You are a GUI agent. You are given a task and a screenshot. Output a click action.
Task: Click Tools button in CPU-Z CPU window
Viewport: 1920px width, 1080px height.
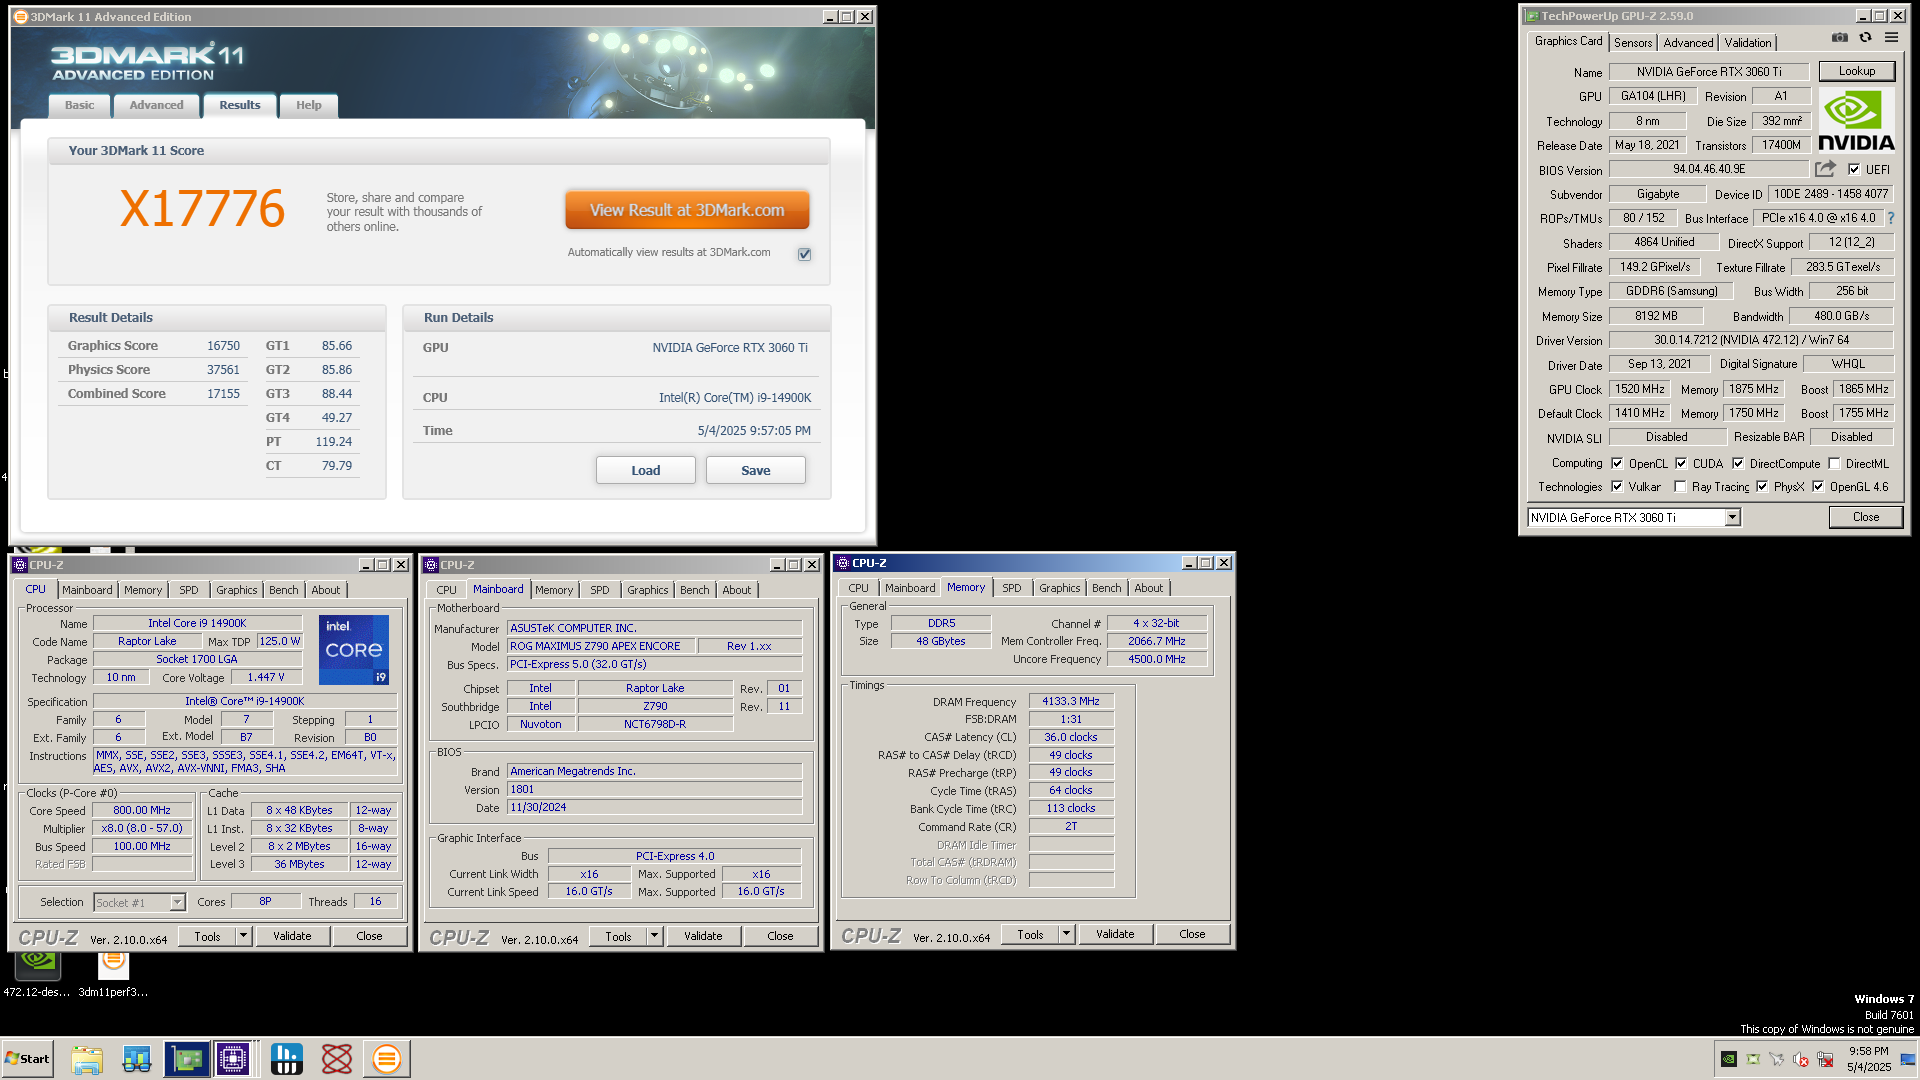tap(207, 937)
